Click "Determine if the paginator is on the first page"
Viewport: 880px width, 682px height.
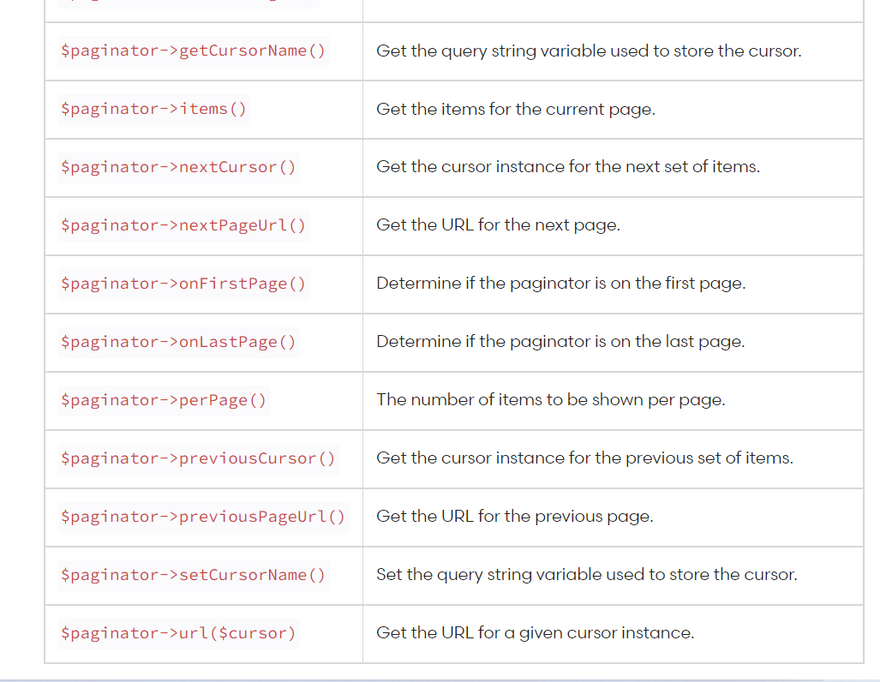tap(560, 283)
